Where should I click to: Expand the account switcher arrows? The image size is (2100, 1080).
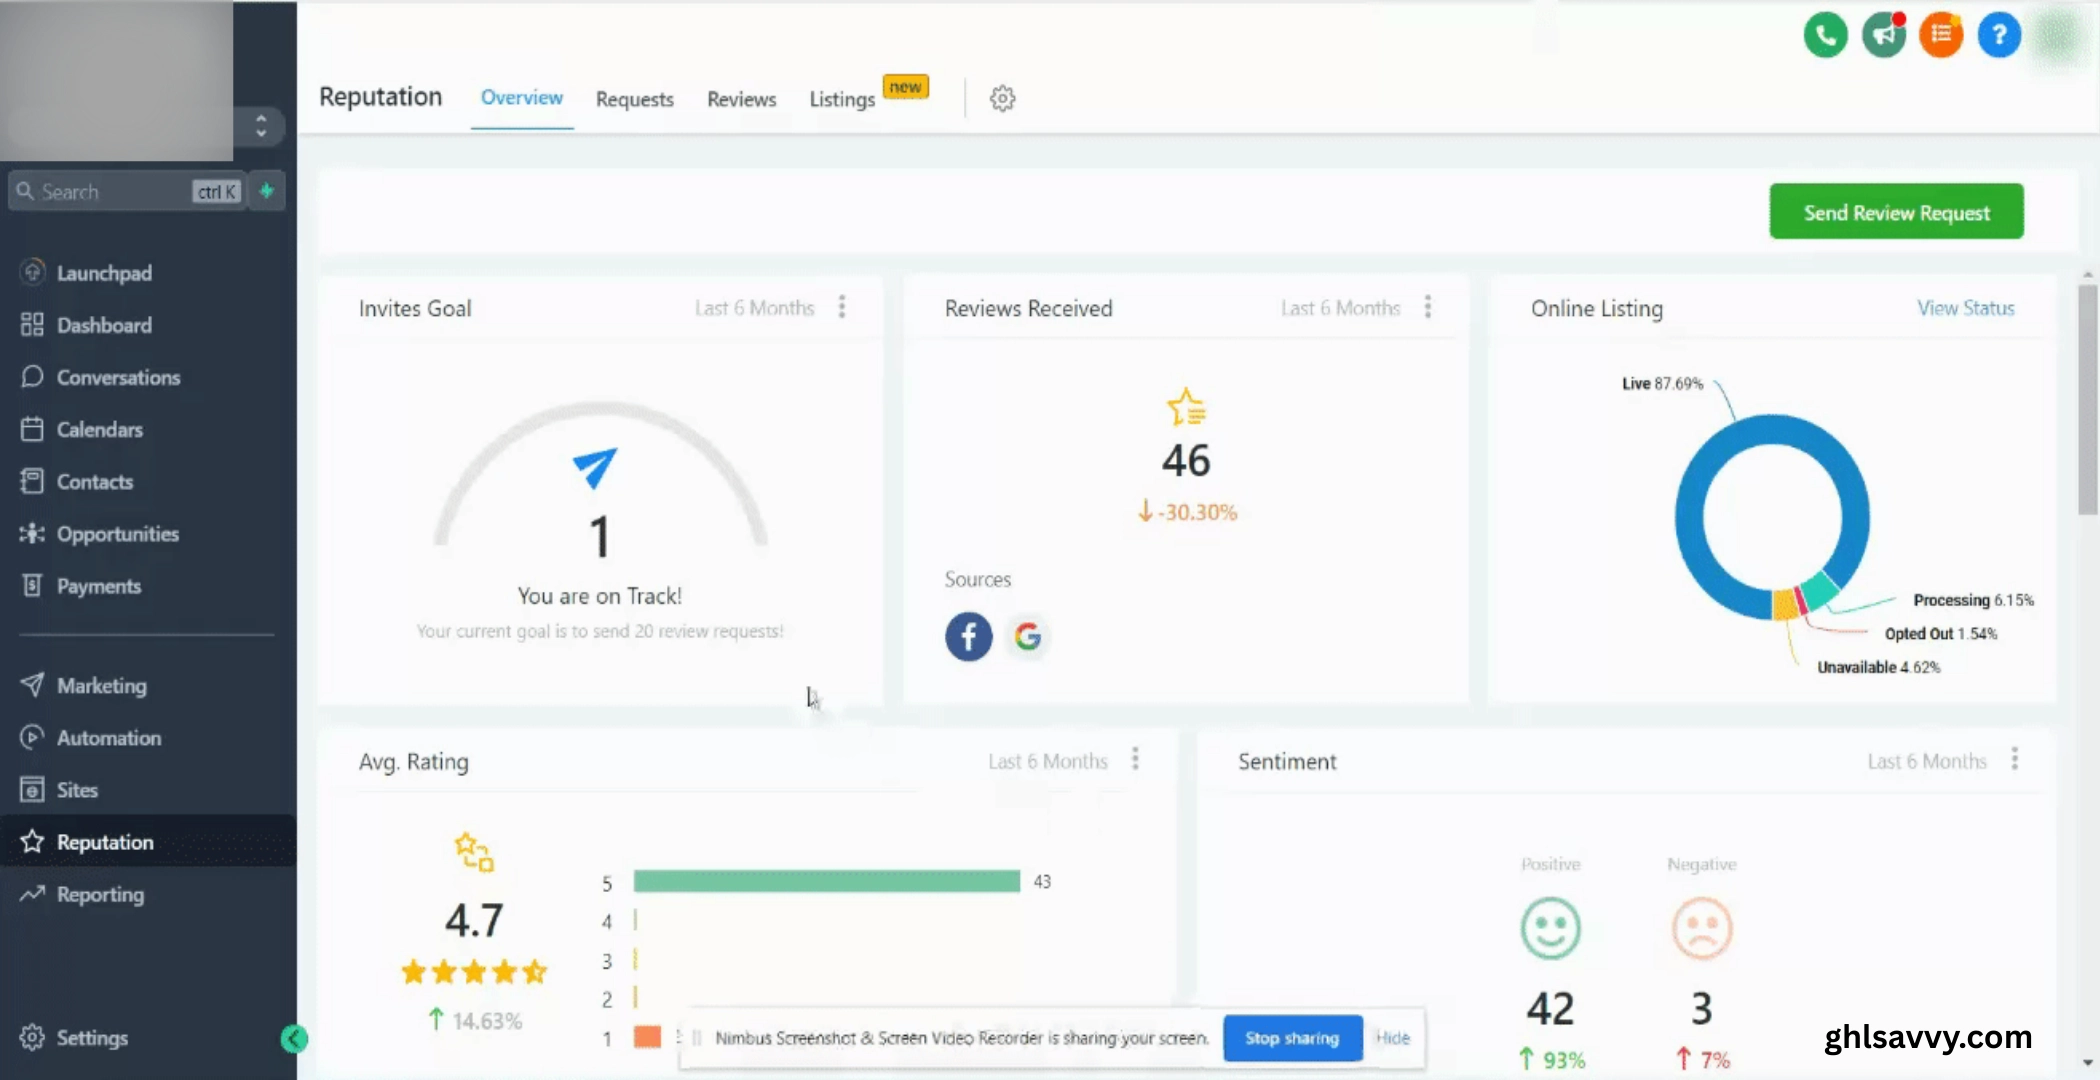[261, 126]
